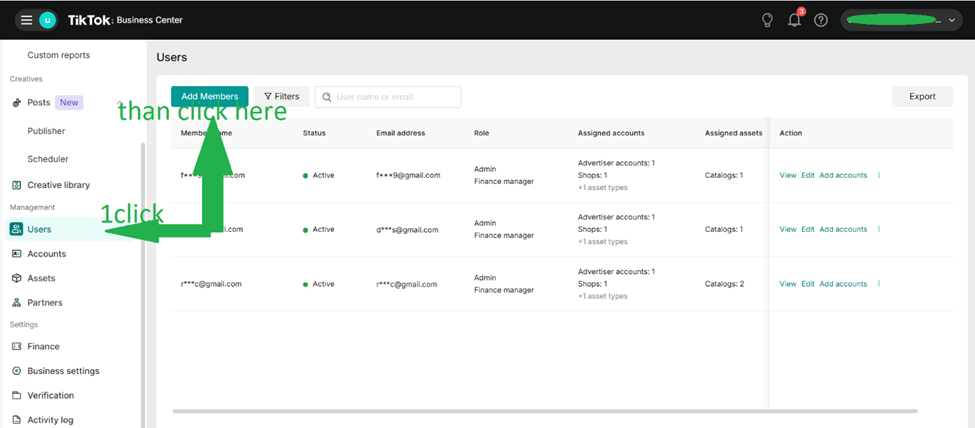Open Partners in the sidebar

point(45,303)
